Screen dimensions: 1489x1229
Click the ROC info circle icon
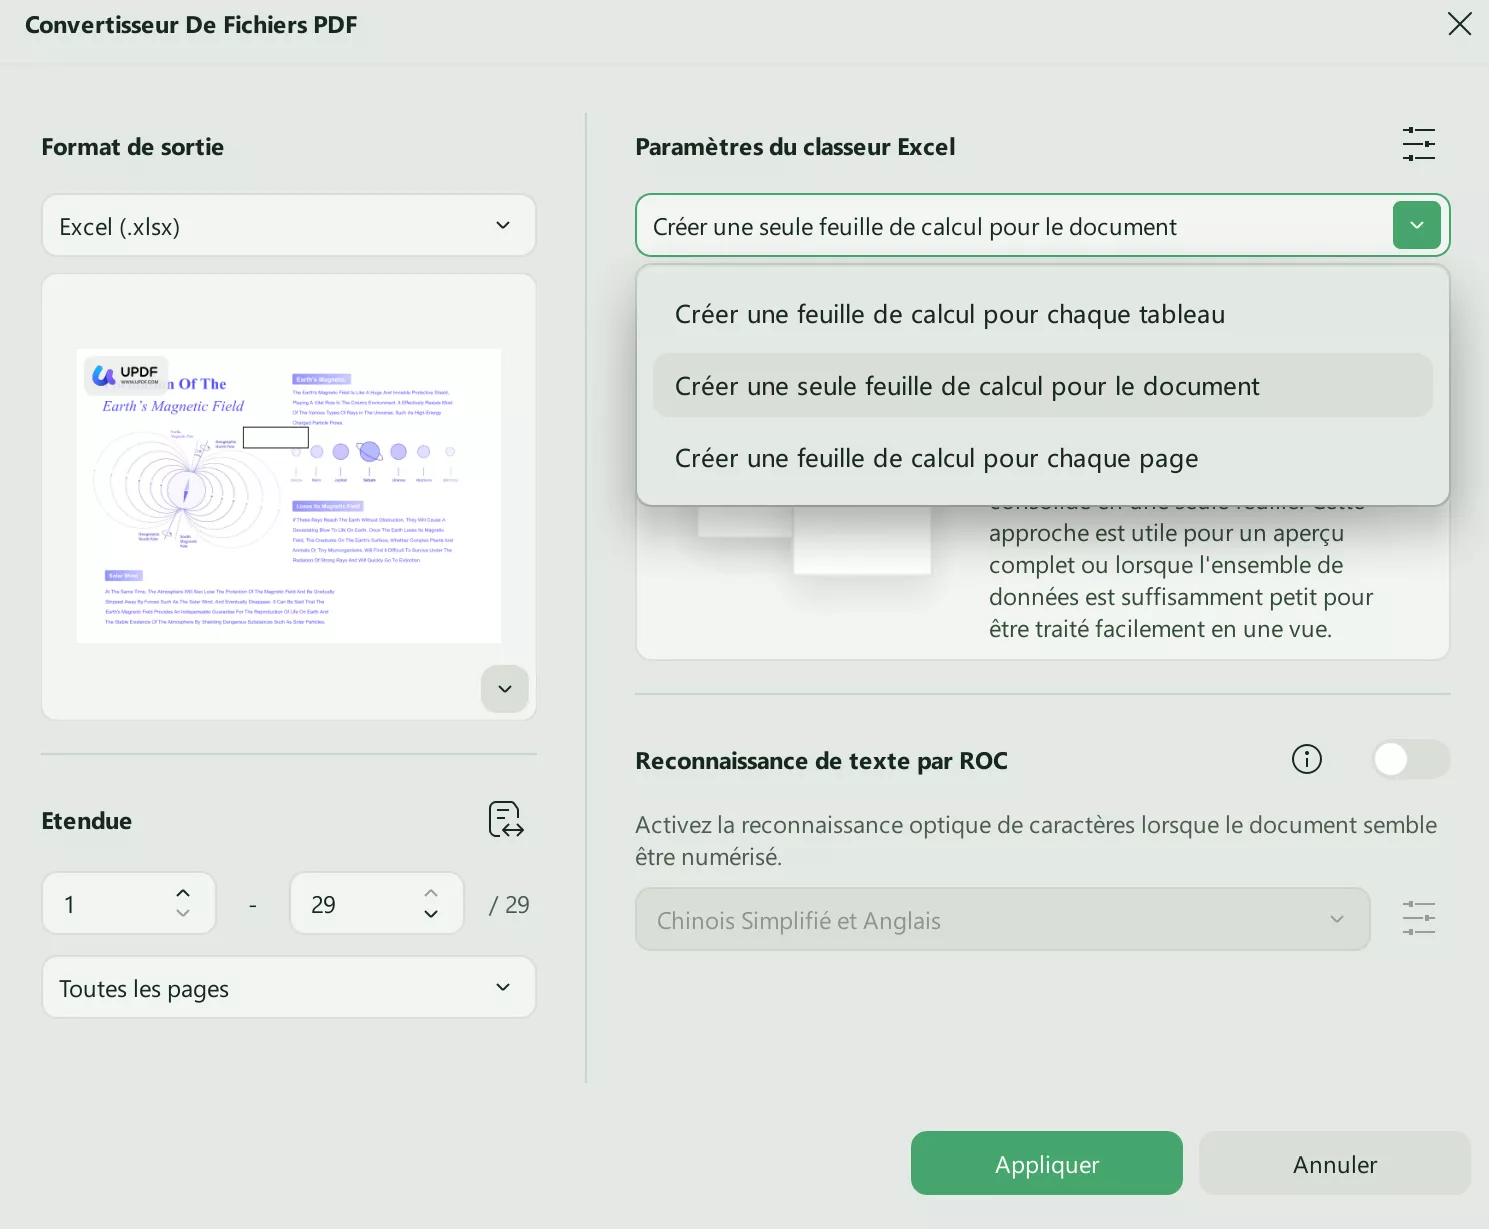[x=1306, y=760]
